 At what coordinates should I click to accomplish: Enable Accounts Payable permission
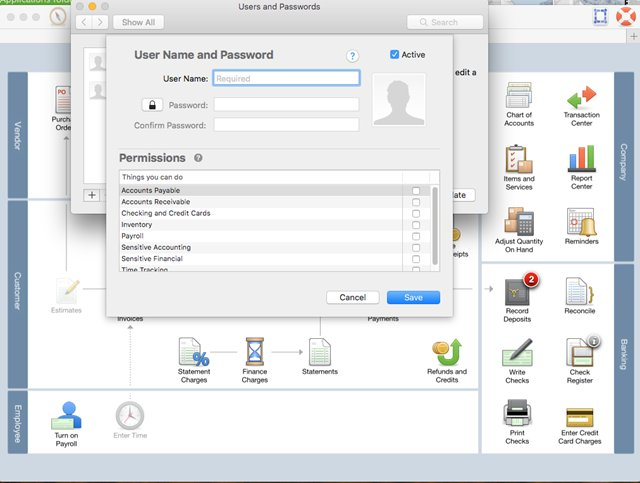(416, 191)
